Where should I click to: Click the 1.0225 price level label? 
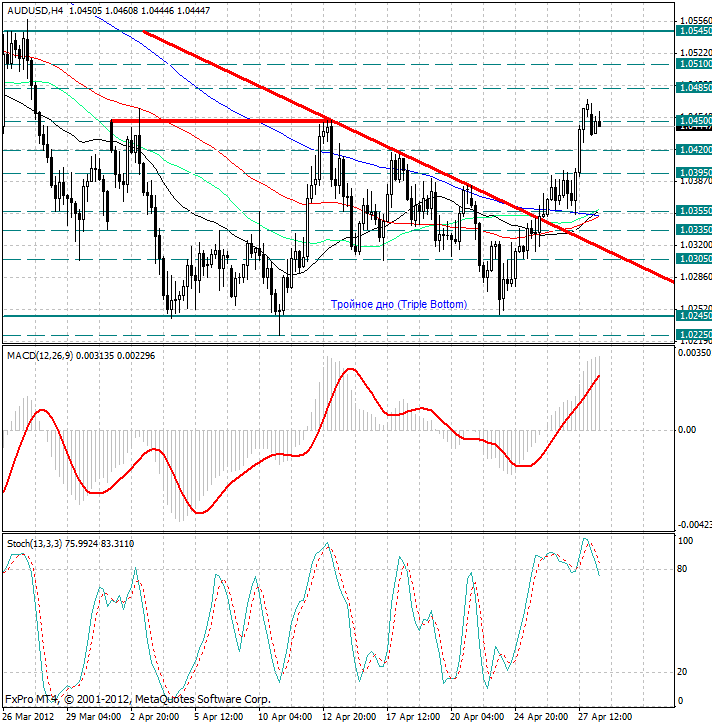pyautogui.click(x=694, y=334)
